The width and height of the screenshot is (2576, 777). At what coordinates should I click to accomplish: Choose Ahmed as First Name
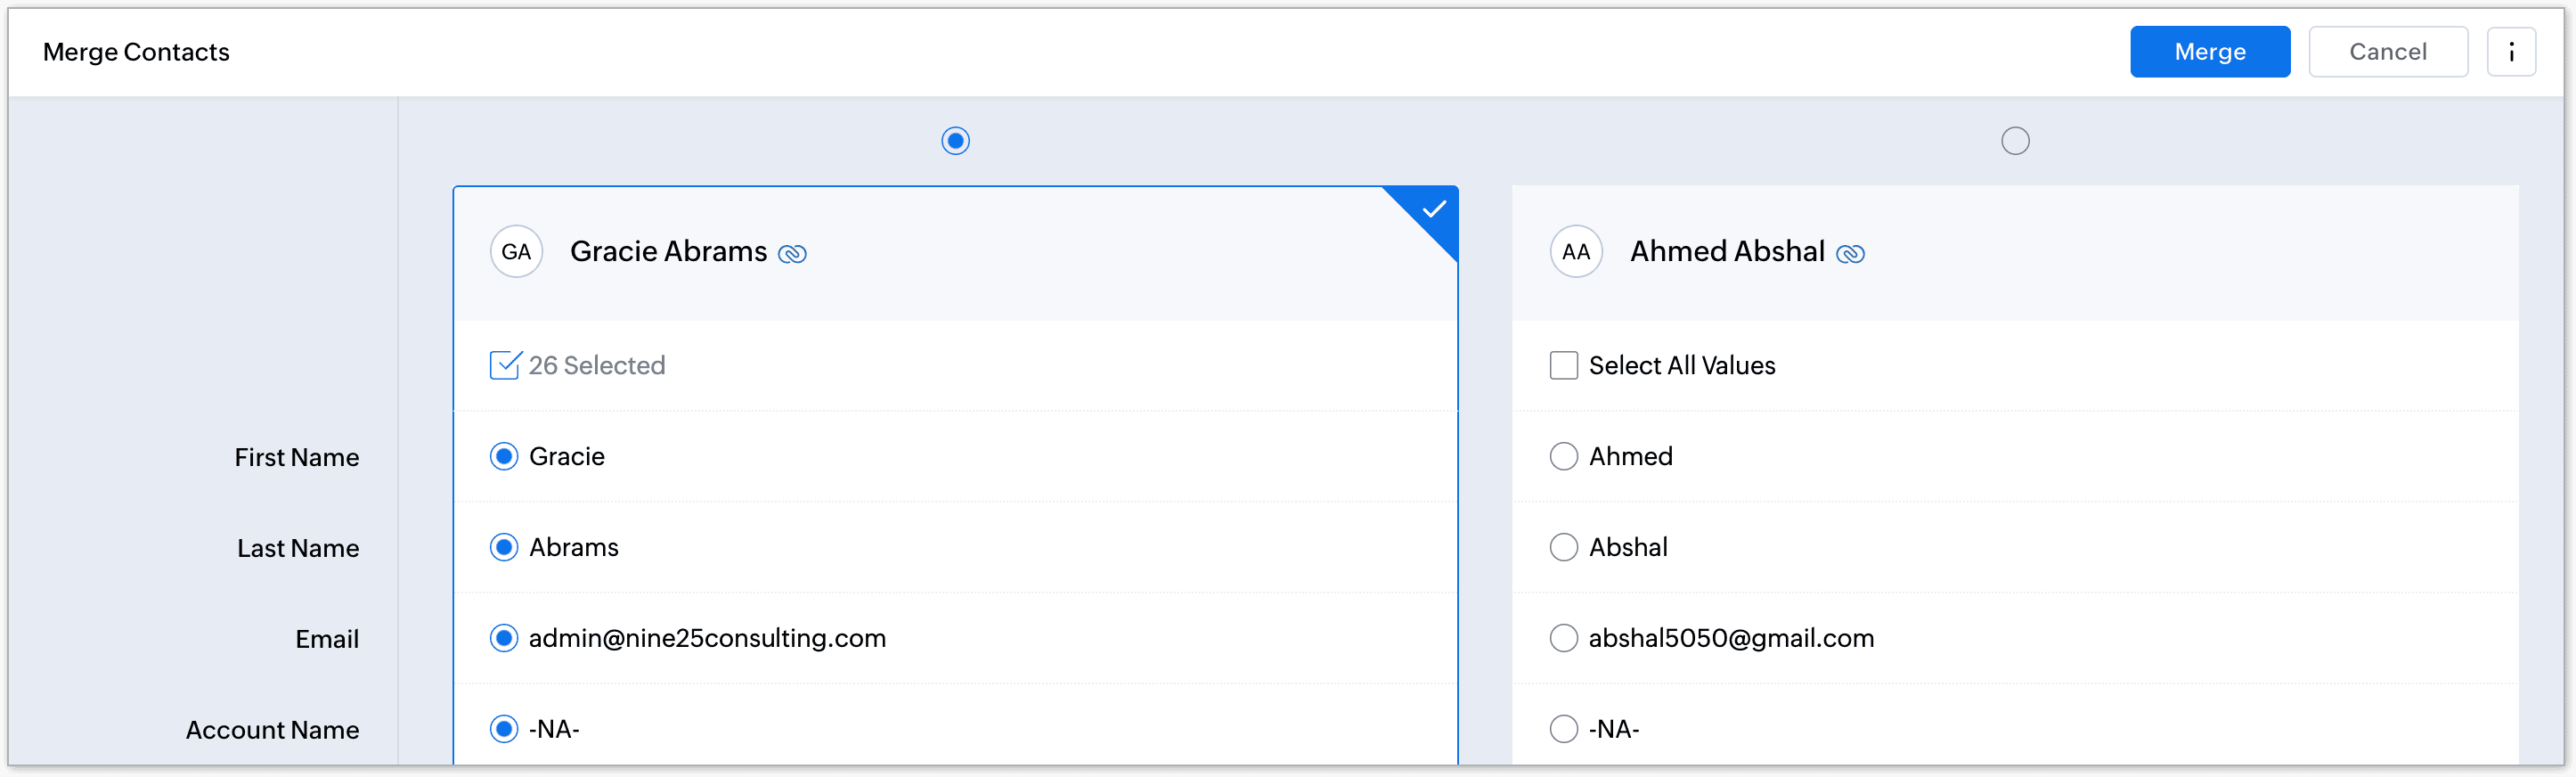click(1564, 456)
